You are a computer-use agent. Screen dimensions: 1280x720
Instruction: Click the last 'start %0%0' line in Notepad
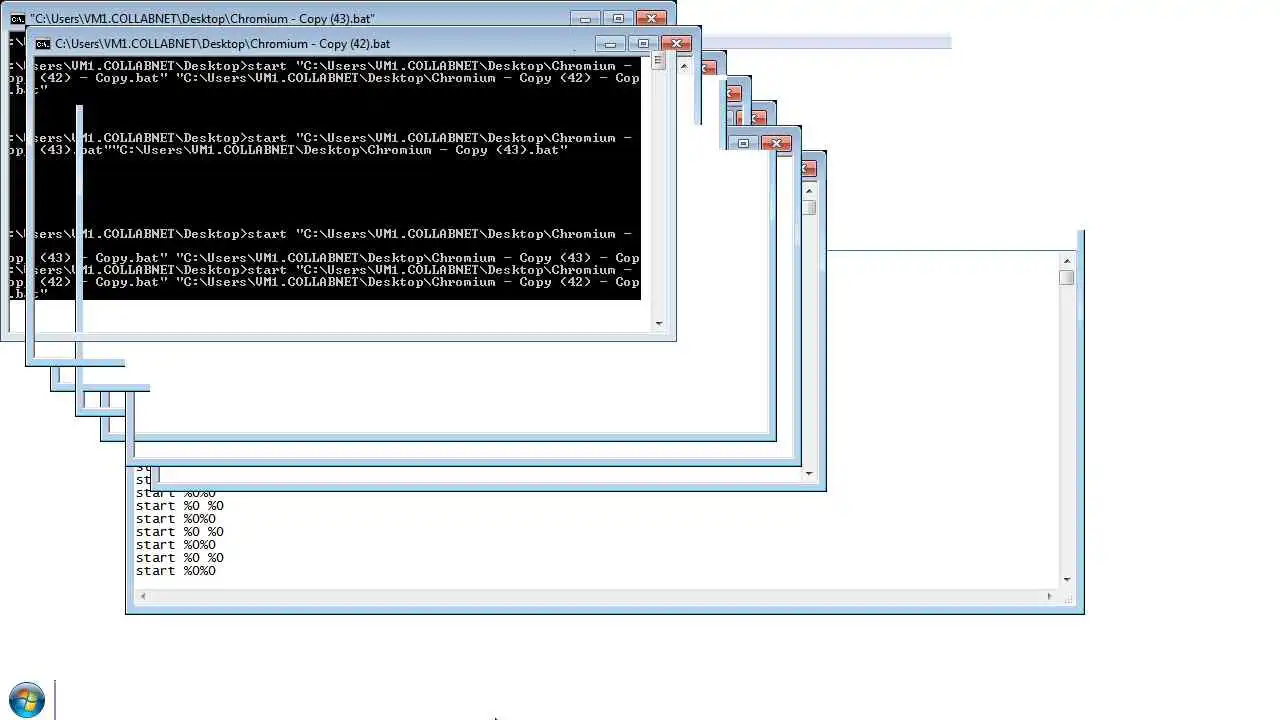click(x=176, y=571)
